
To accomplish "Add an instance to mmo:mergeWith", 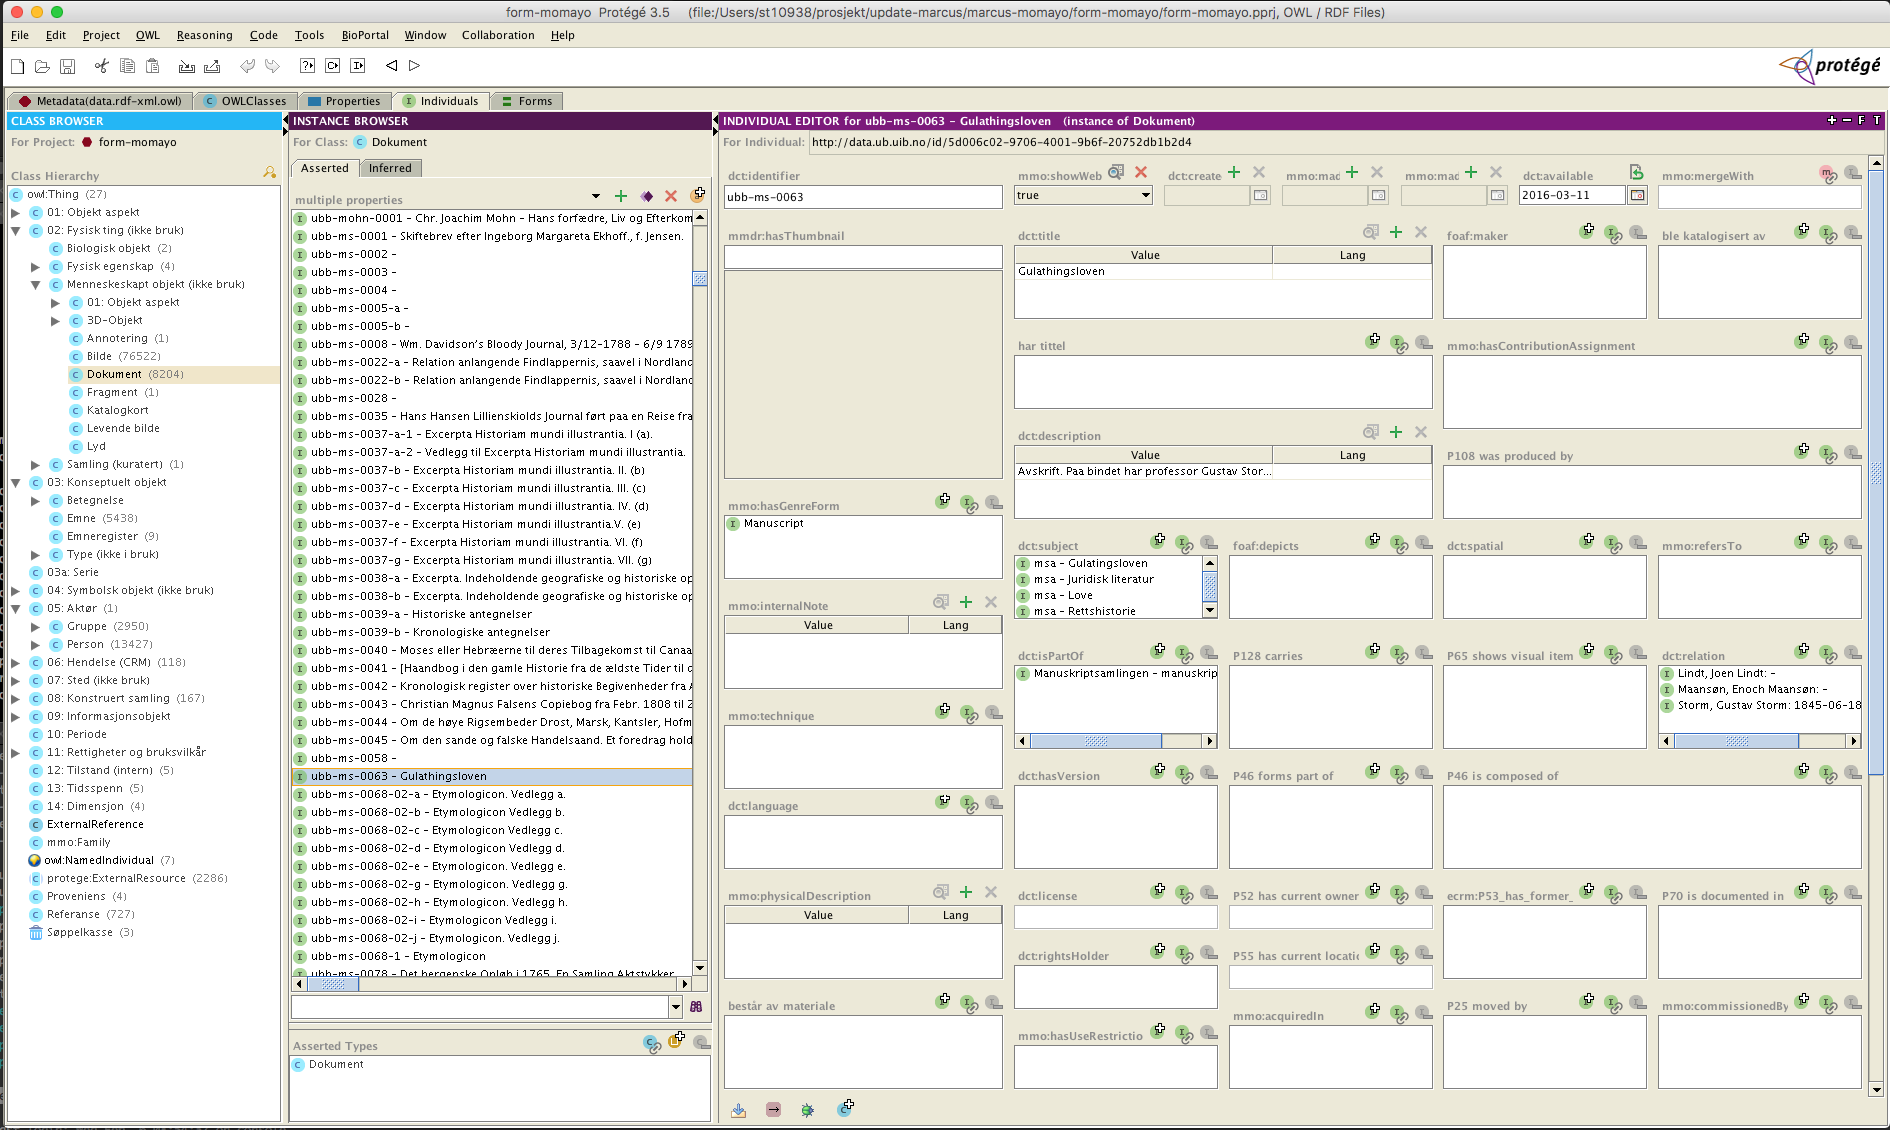I will point(1828,174).
